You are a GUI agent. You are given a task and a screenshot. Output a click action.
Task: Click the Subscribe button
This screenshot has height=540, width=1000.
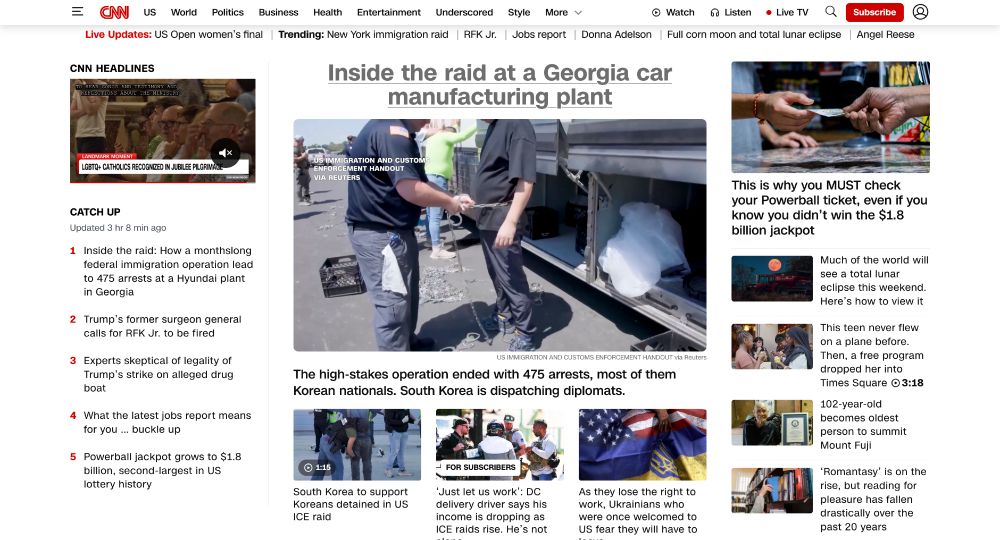(874, 12)
